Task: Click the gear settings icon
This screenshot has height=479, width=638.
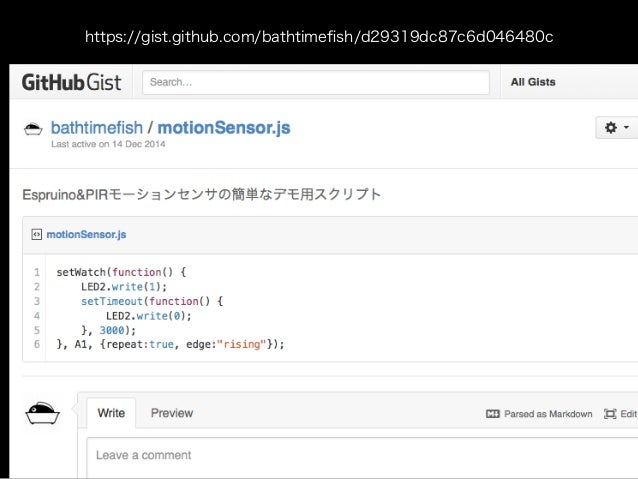Action: point(607,128)
